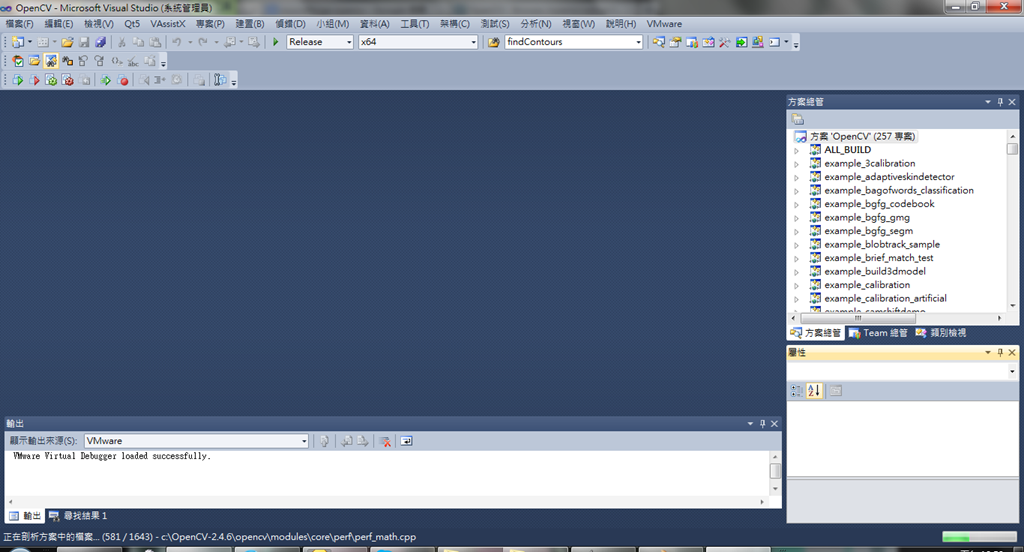Click the VMware start-without-debugging red arrow icon
This screenshot has width=1024, height=552.
[34, 80]
